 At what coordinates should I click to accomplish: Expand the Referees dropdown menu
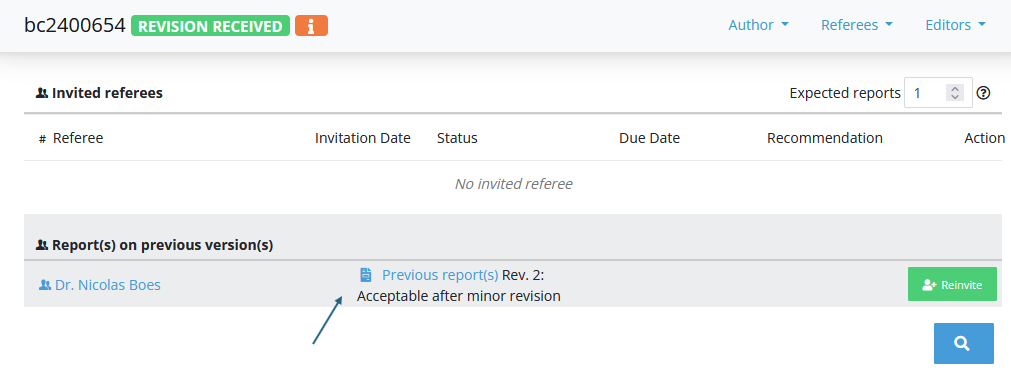click(x=856, y=25)
